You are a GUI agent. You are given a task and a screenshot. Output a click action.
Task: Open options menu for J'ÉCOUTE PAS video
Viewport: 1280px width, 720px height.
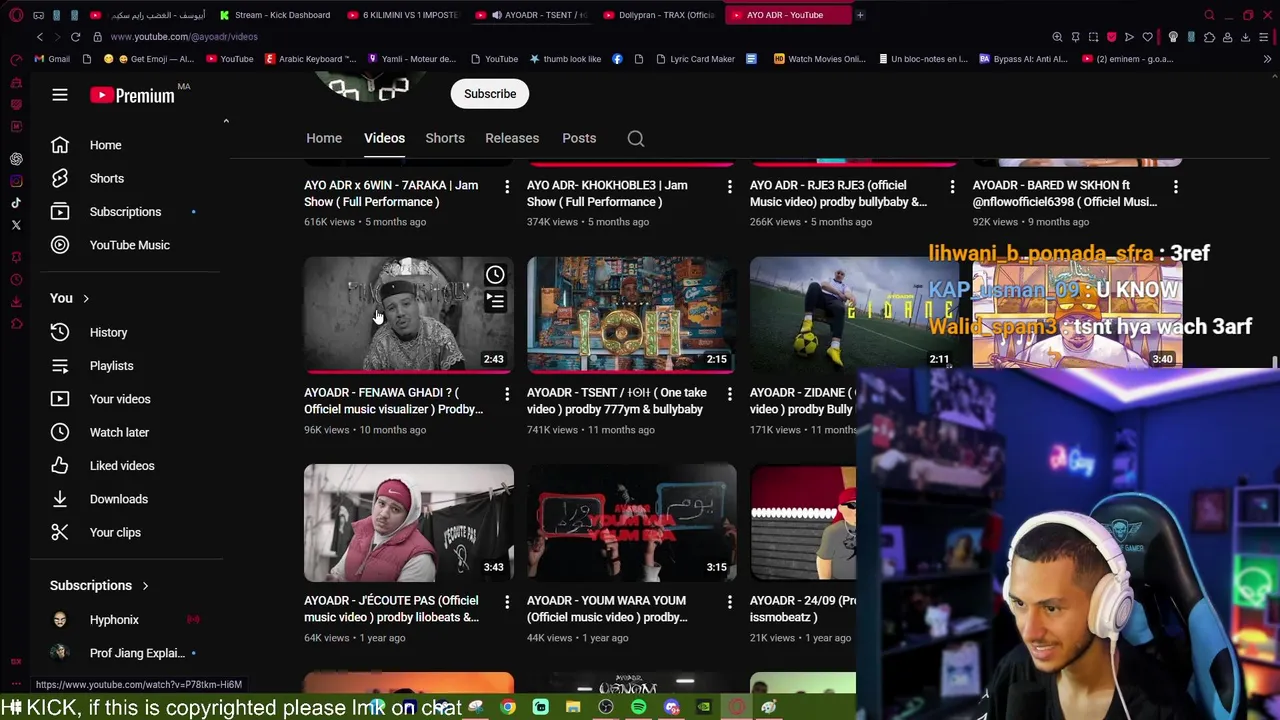[x=507, y=603]
